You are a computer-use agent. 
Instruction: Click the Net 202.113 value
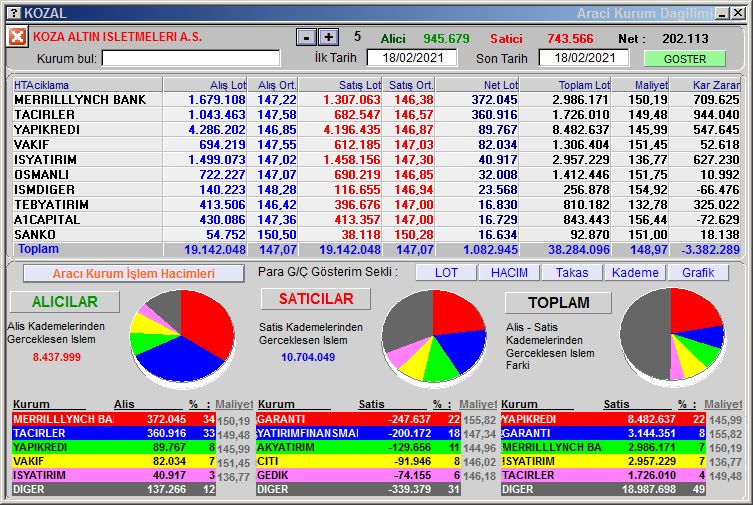(x=685, y=38)
